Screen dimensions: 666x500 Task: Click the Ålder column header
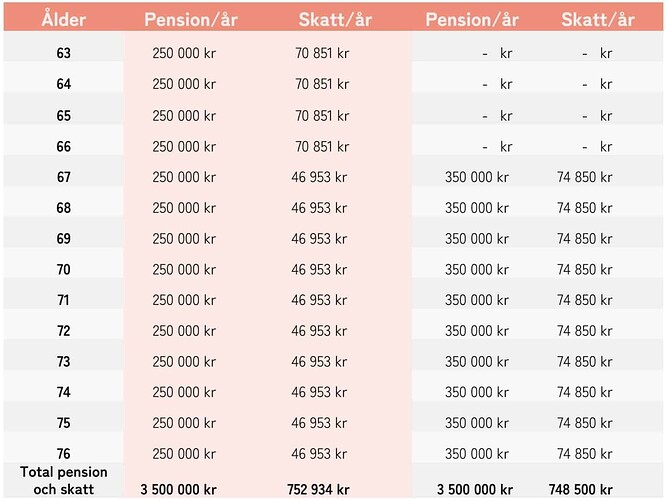[x=62, y=19]
